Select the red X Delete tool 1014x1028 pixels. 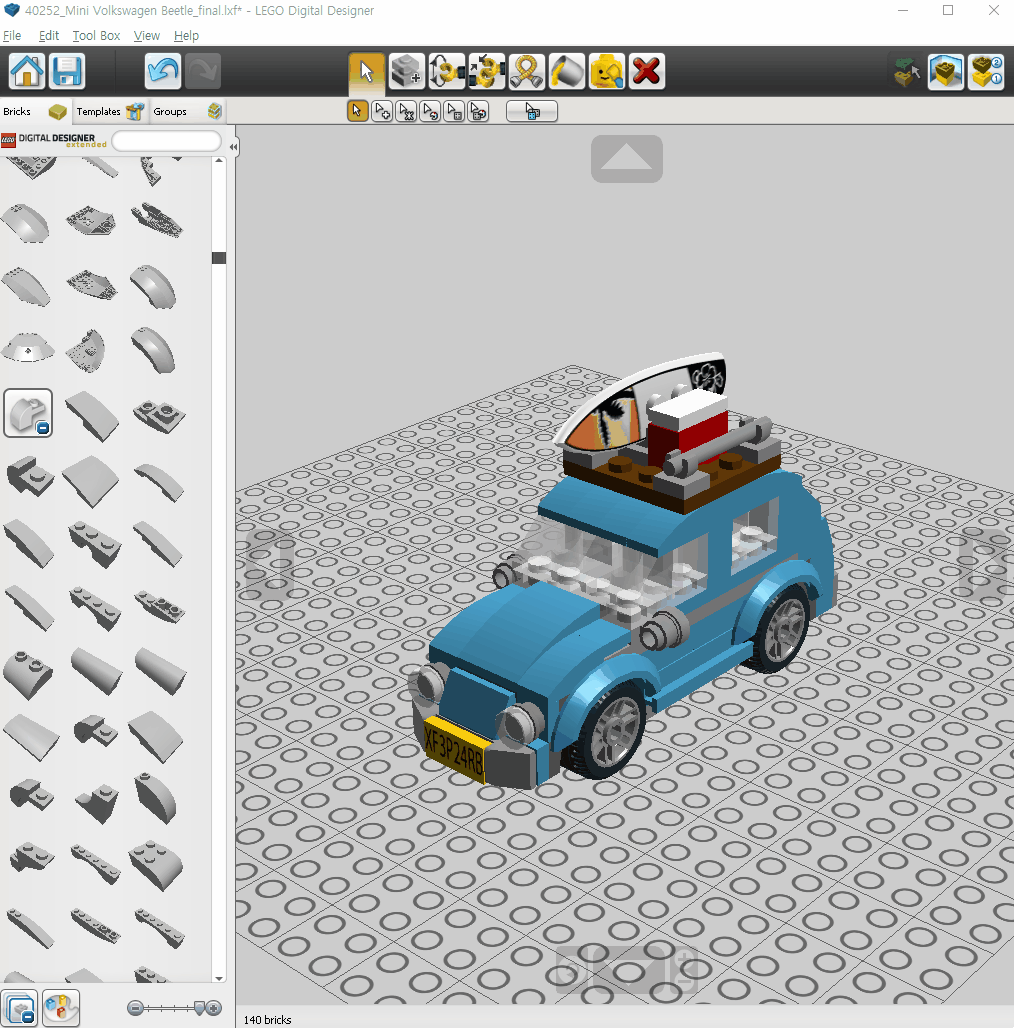(647, 72)
